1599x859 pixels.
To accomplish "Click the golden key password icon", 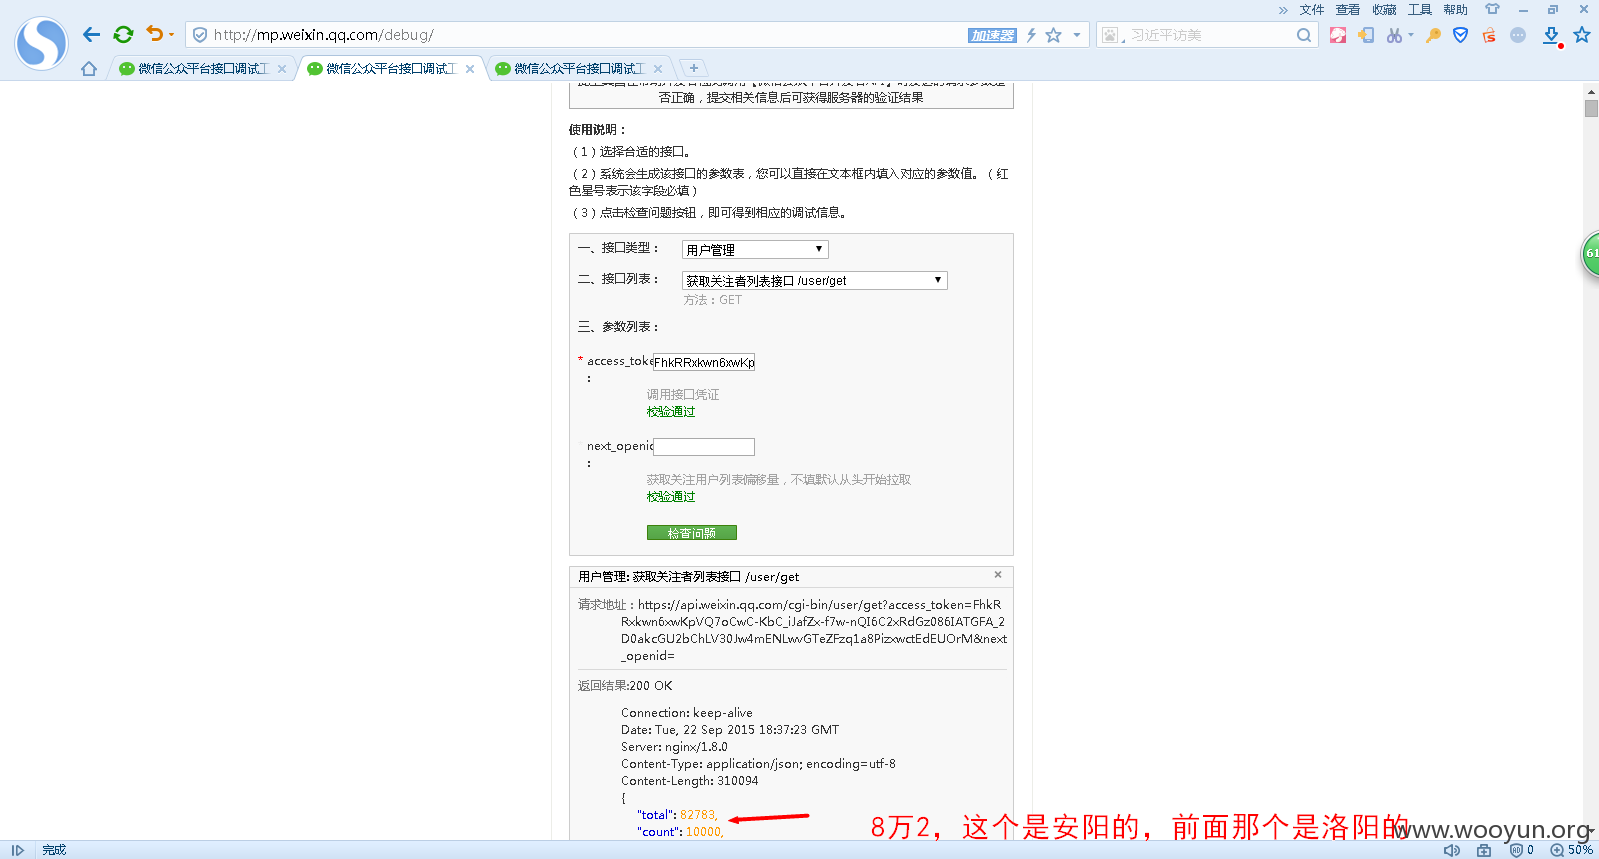I will pyautogui.click(x=1433, y=35).
